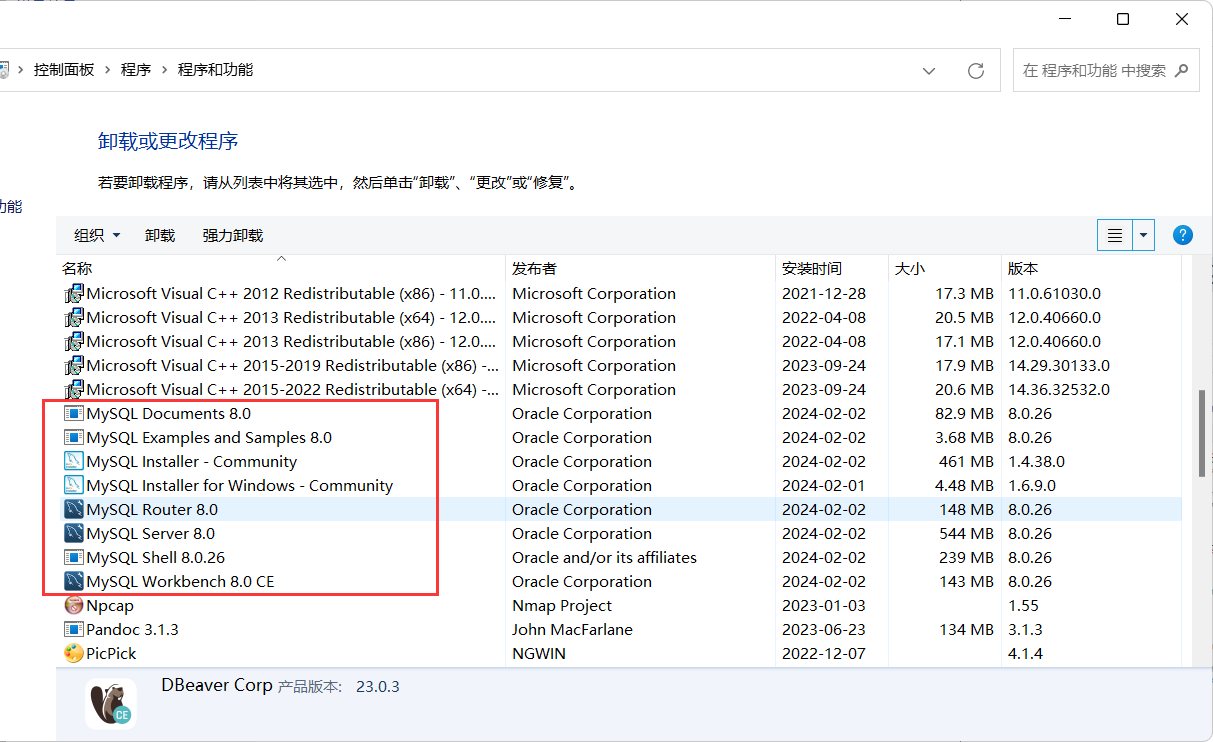
Task: Click the MySQL Installer for Windows icon
Action: point(73,485)
